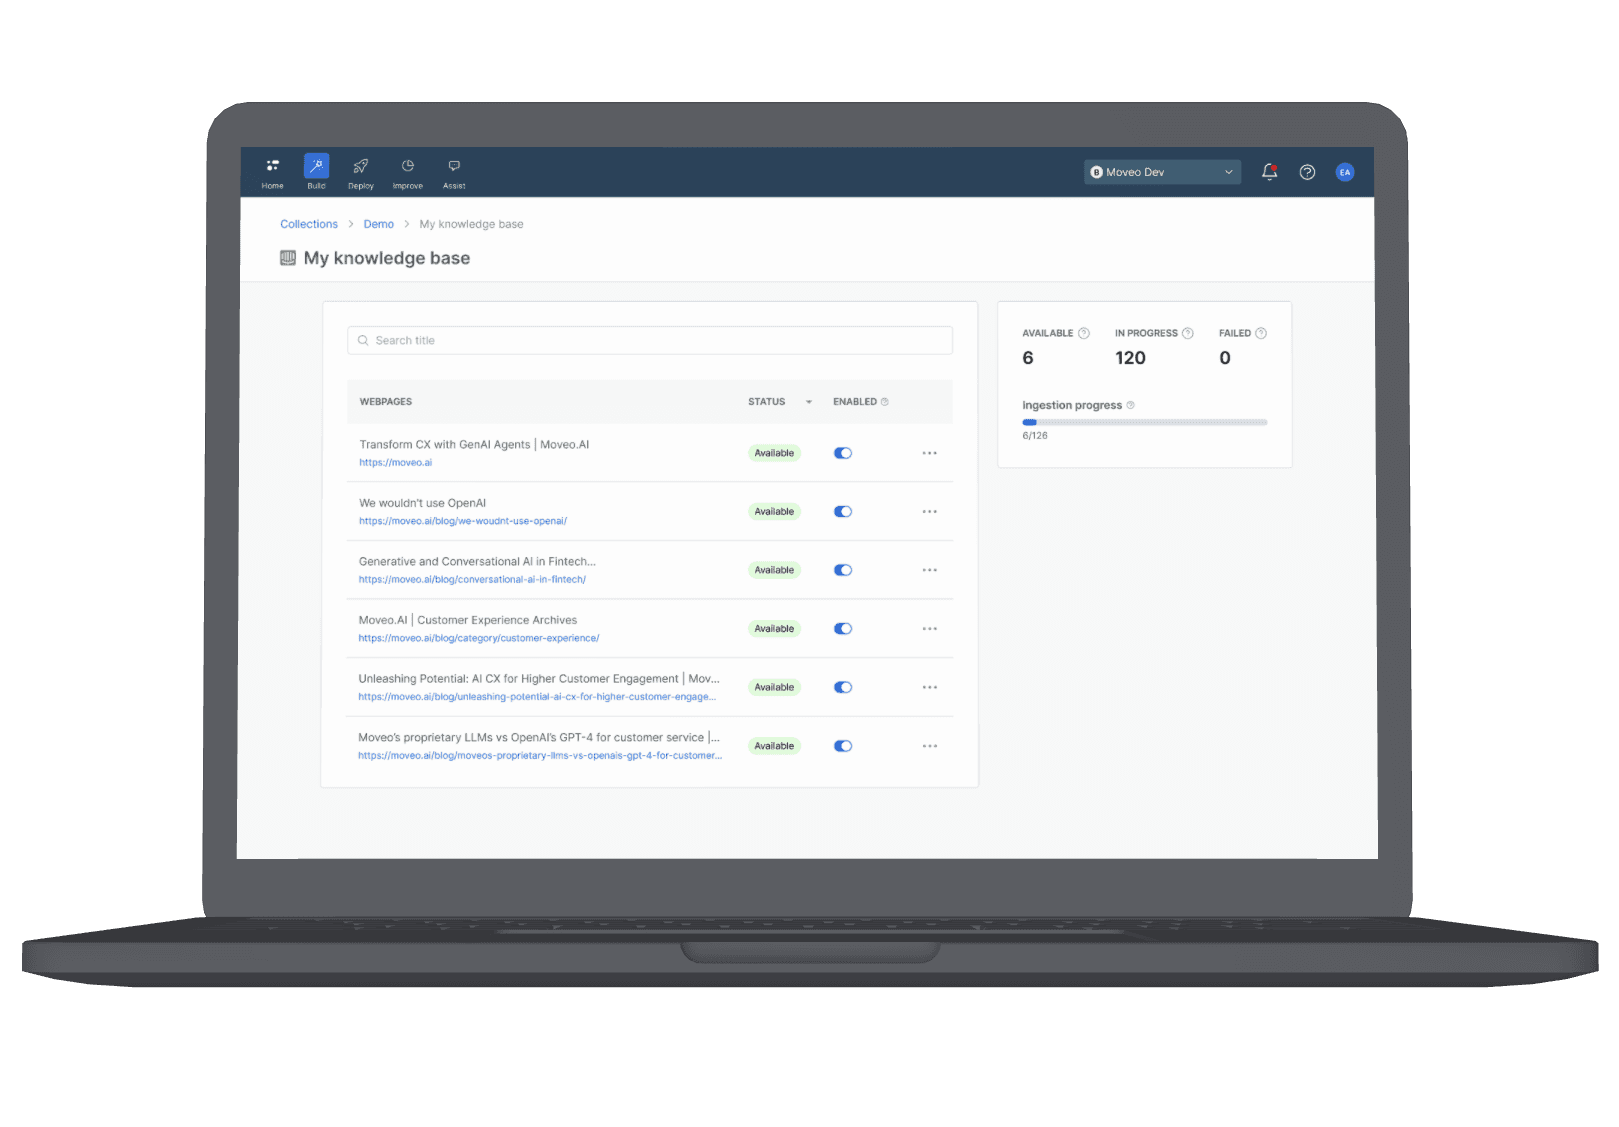Open the https://moveo.ai link

coord(396,463)
